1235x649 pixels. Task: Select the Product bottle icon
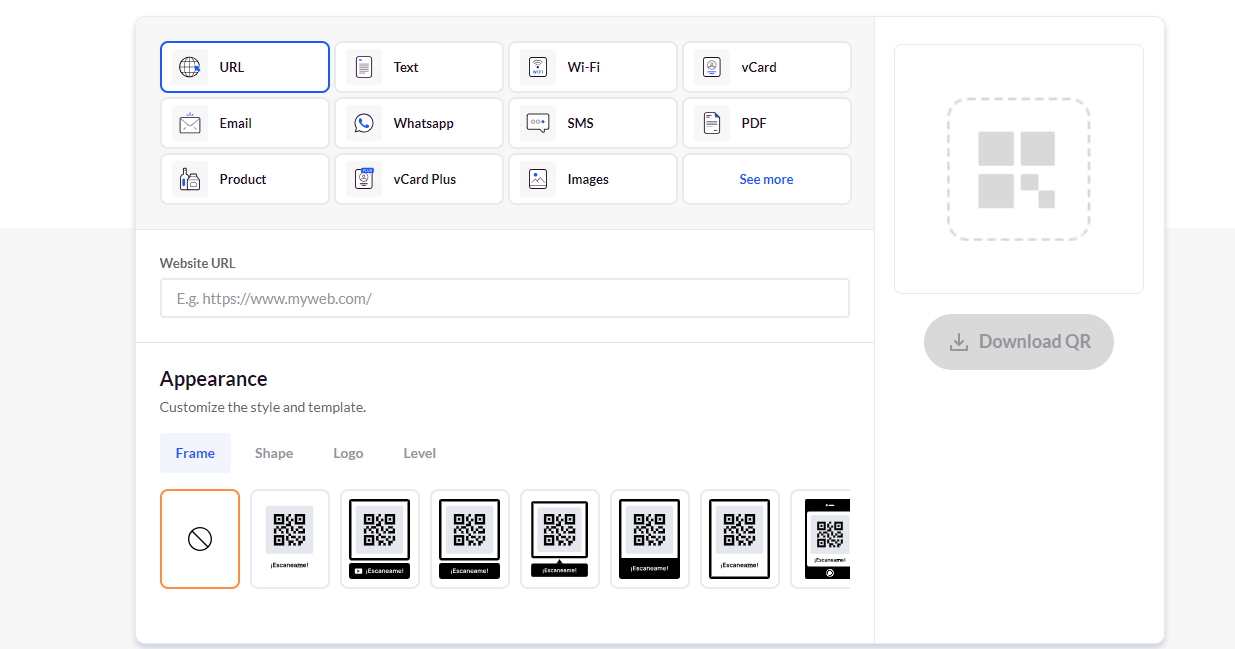click(x=190, y=179)
